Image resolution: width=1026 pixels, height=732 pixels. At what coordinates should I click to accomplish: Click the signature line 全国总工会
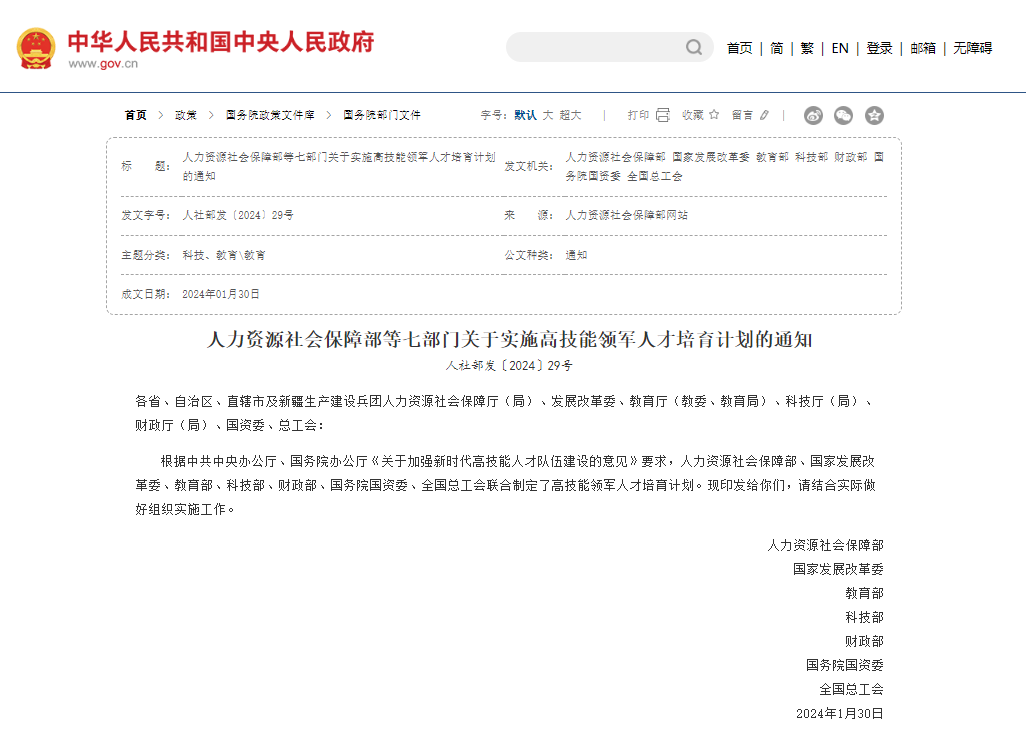point(851,689)
